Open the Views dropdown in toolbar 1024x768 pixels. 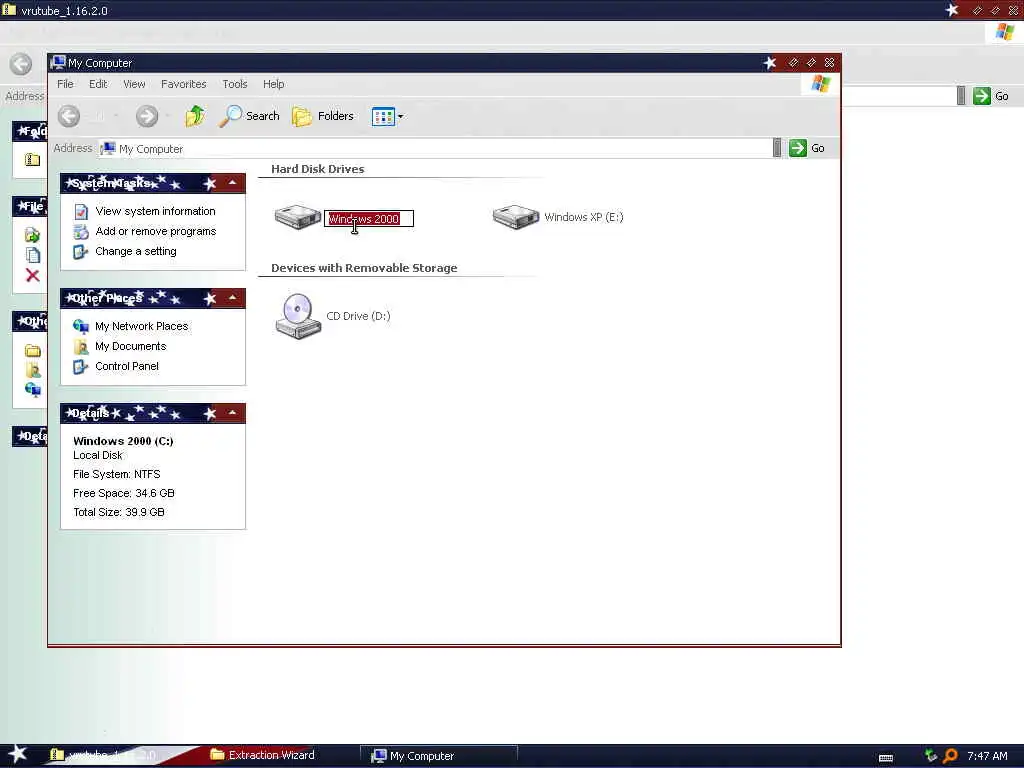387,117
